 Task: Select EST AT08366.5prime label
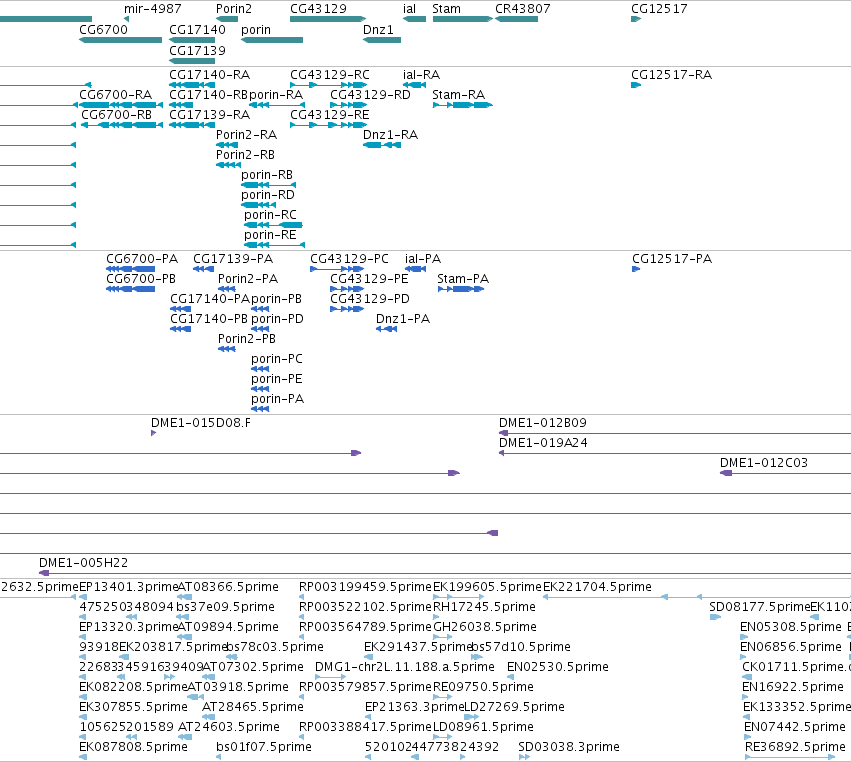coord(228,587)
